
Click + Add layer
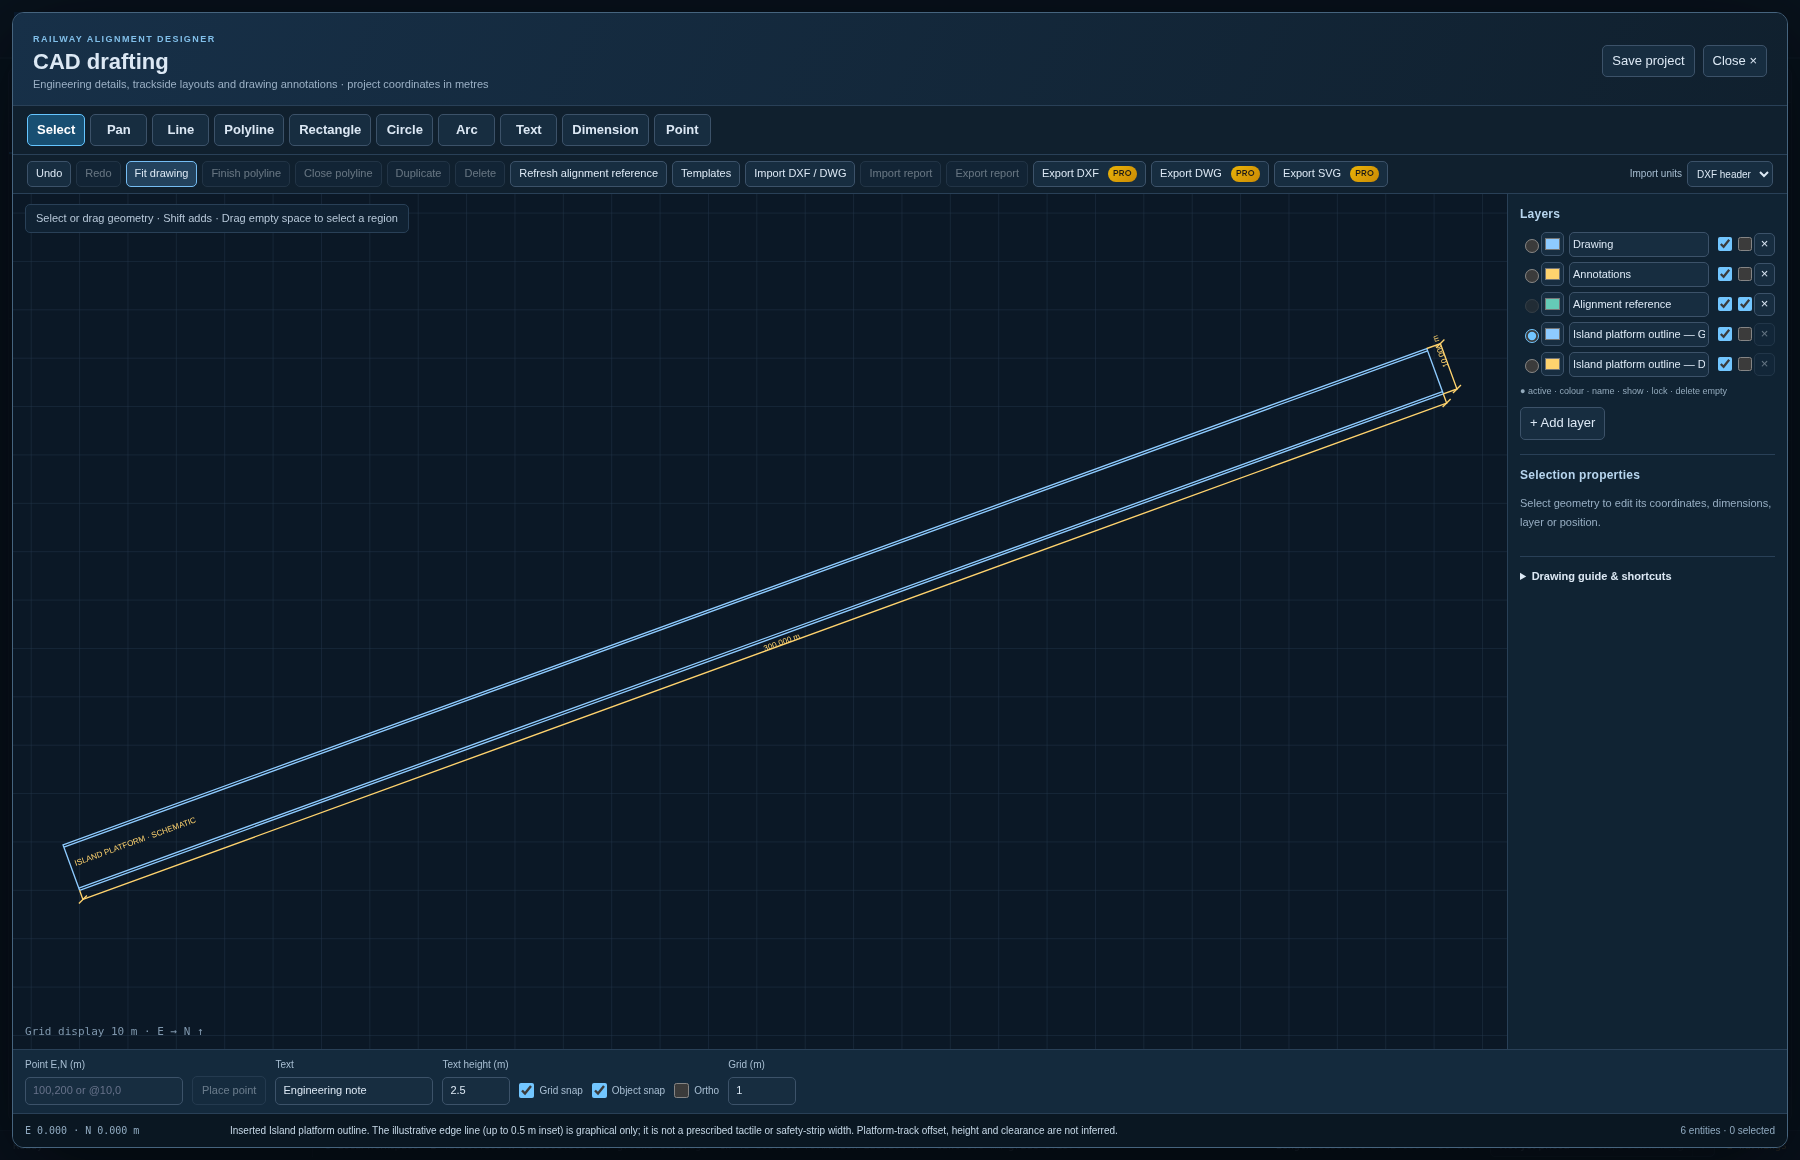[x=1562, y=423]
